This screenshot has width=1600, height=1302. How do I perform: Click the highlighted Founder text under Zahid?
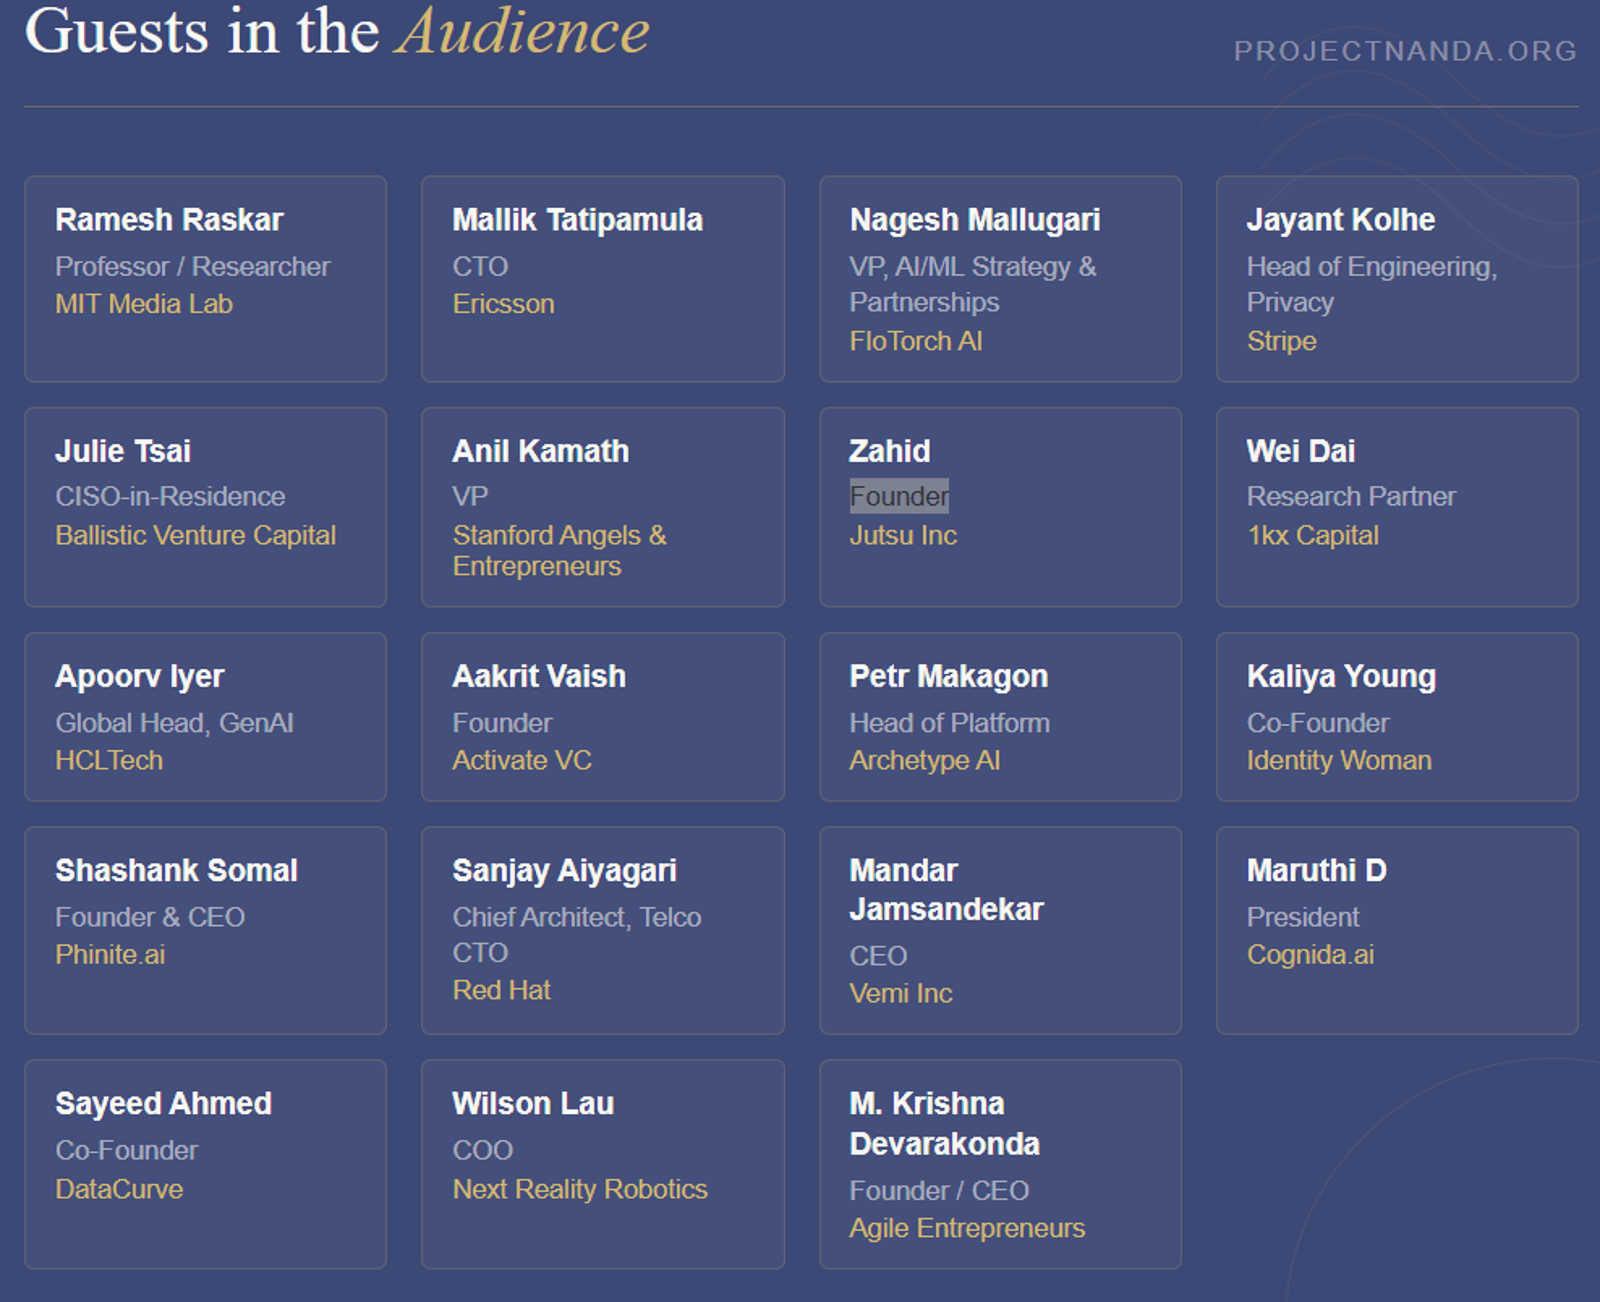(x=899, y=496)
